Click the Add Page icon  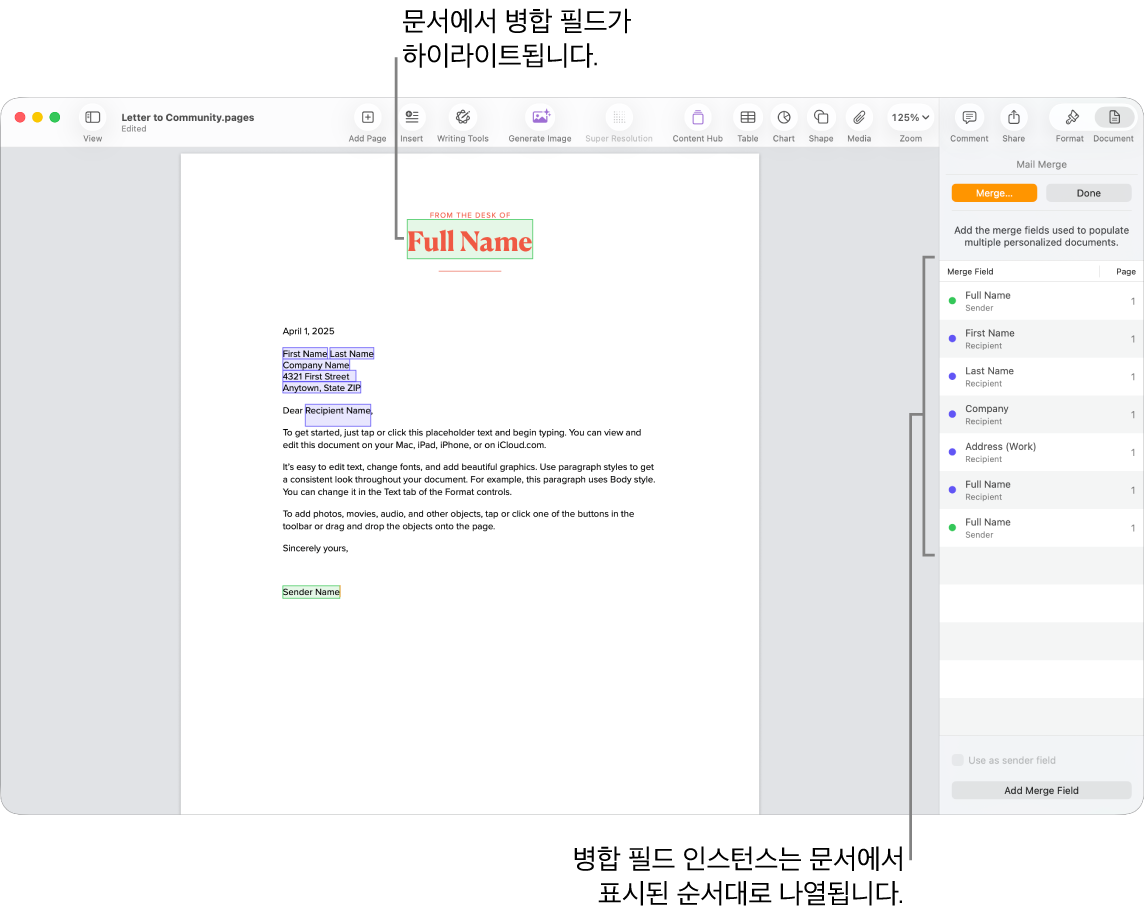tap(368, 117)
